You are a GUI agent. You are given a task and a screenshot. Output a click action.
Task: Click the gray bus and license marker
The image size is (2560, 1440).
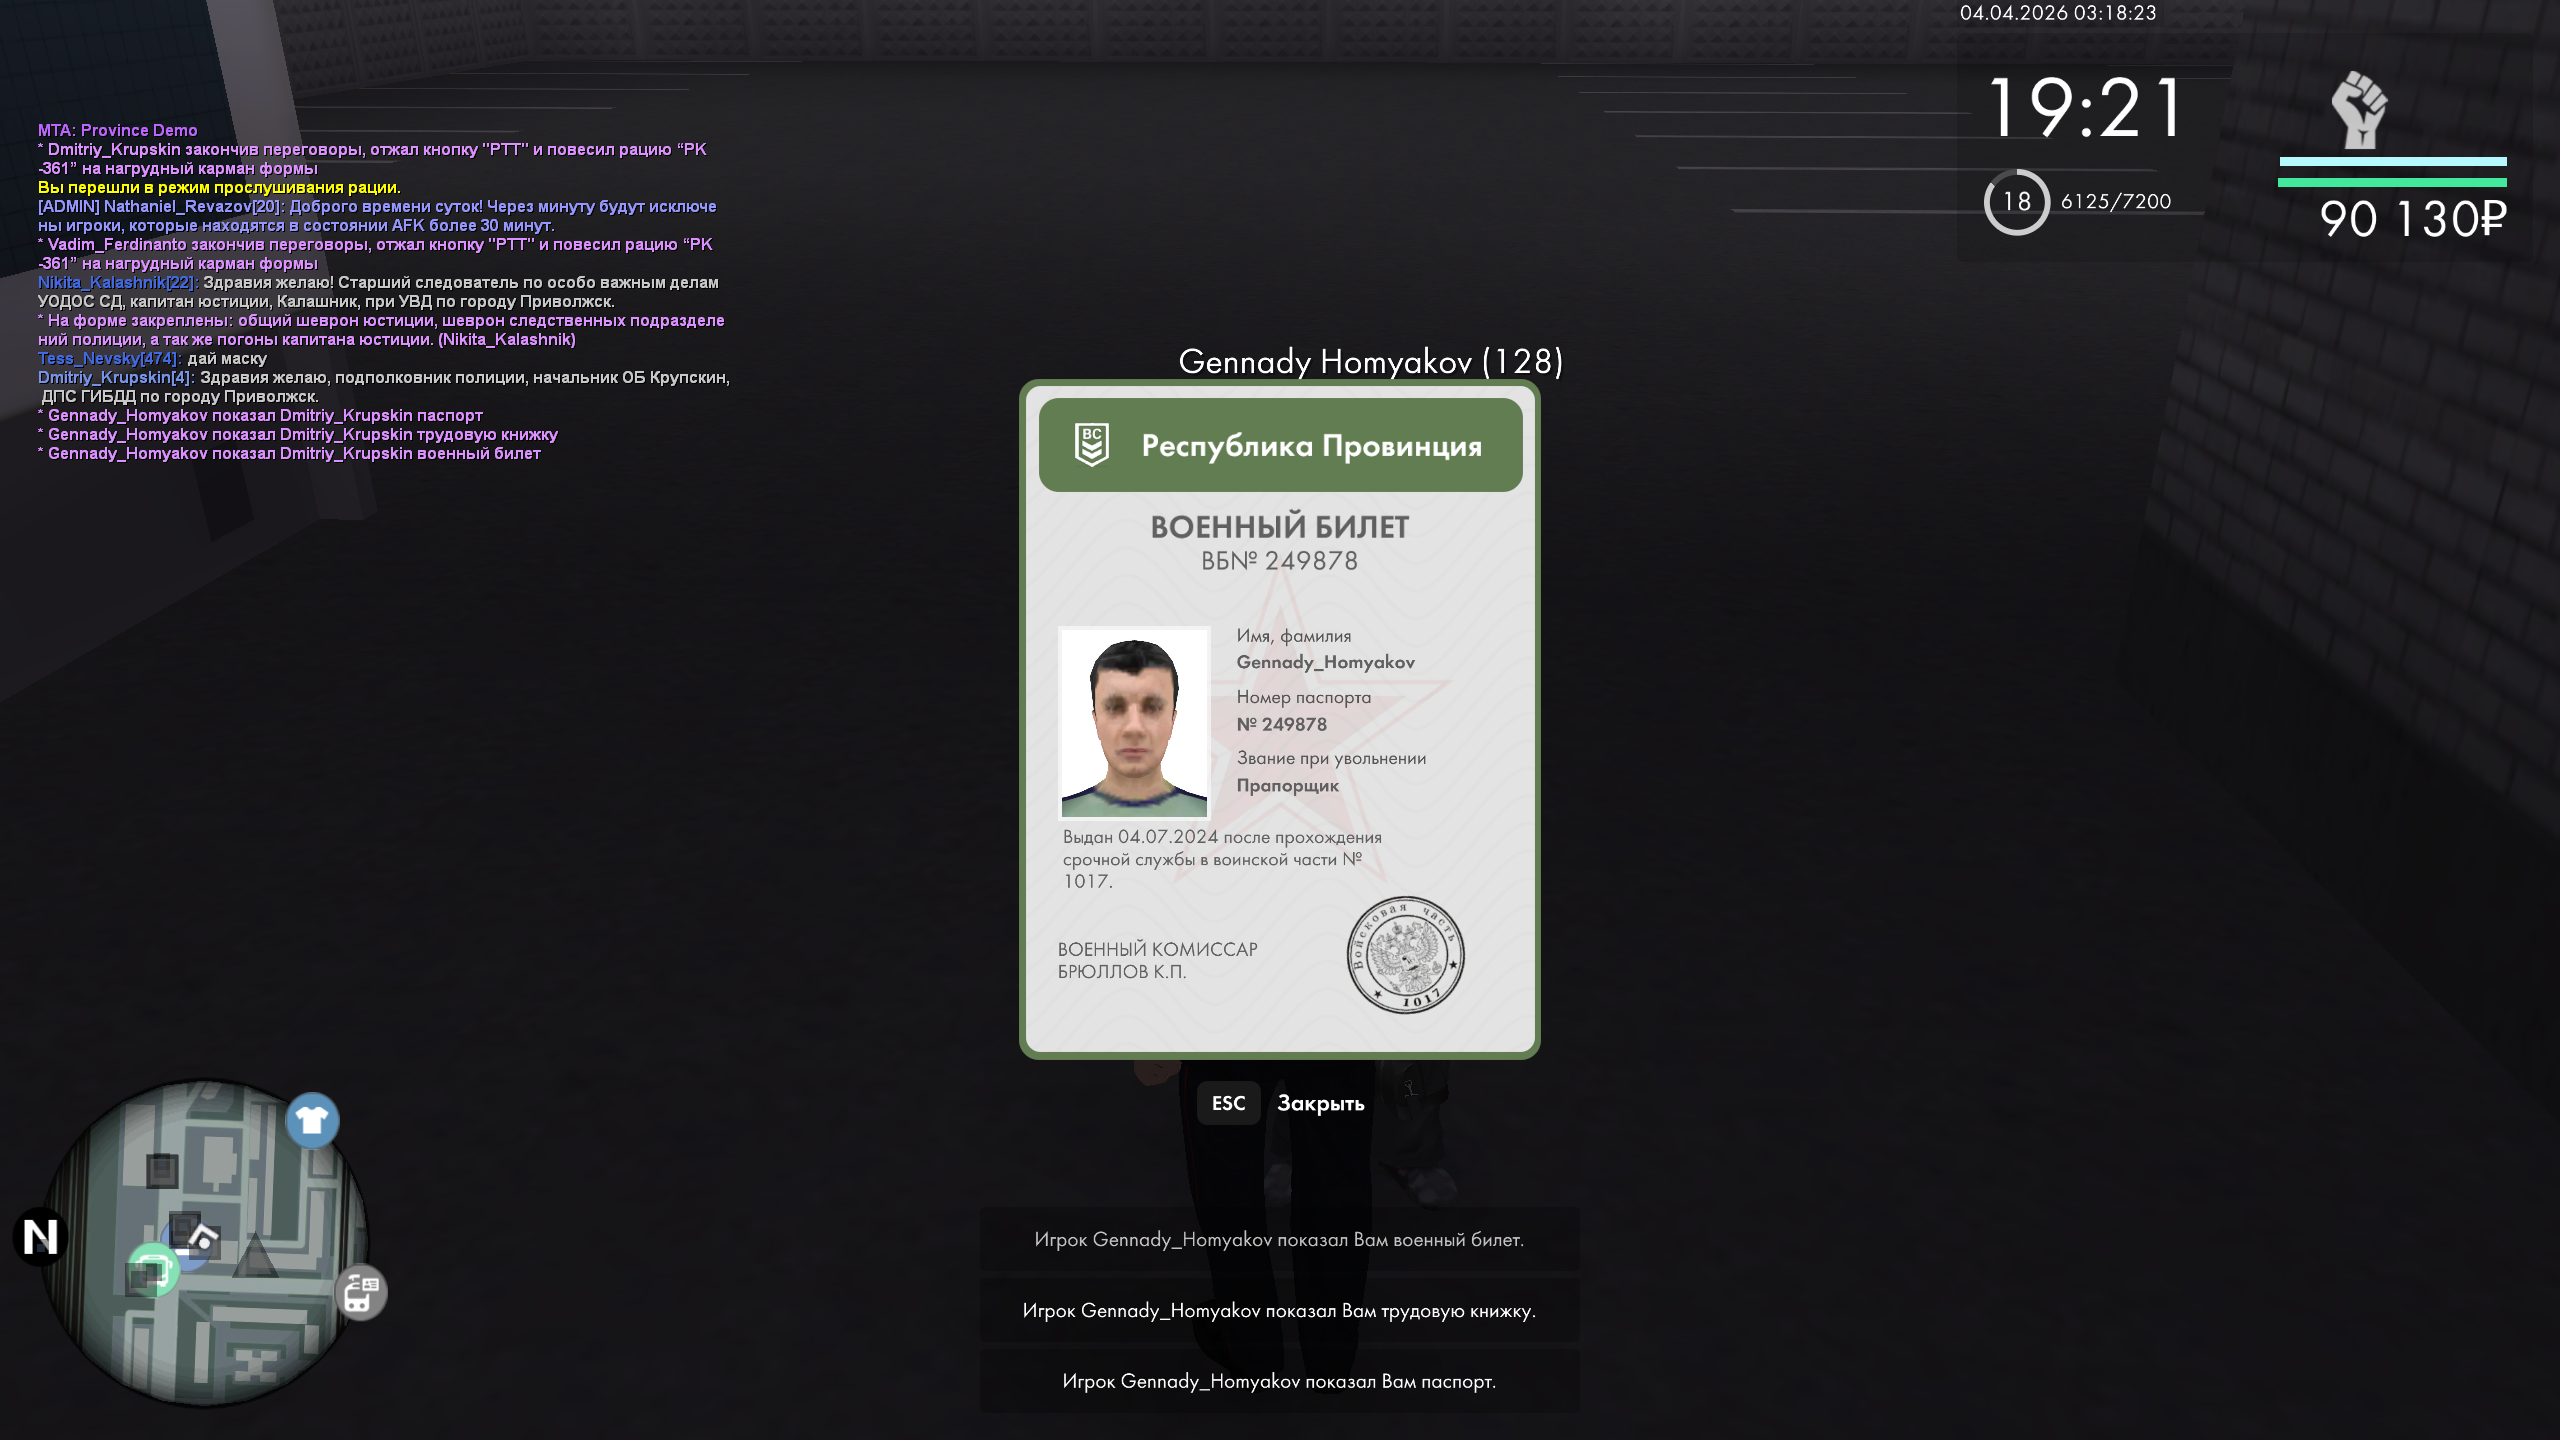361,1292
